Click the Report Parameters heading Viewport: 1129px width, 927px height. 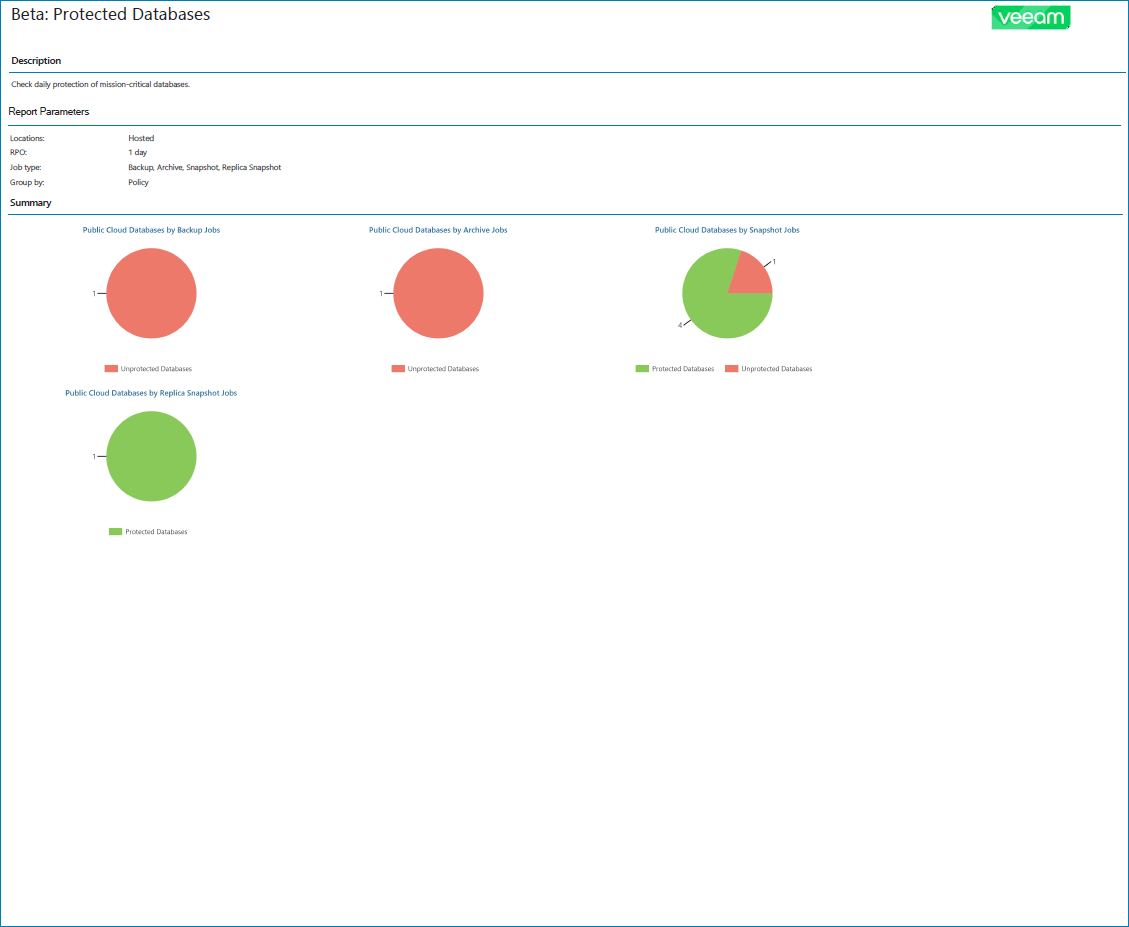pos(49,112)
